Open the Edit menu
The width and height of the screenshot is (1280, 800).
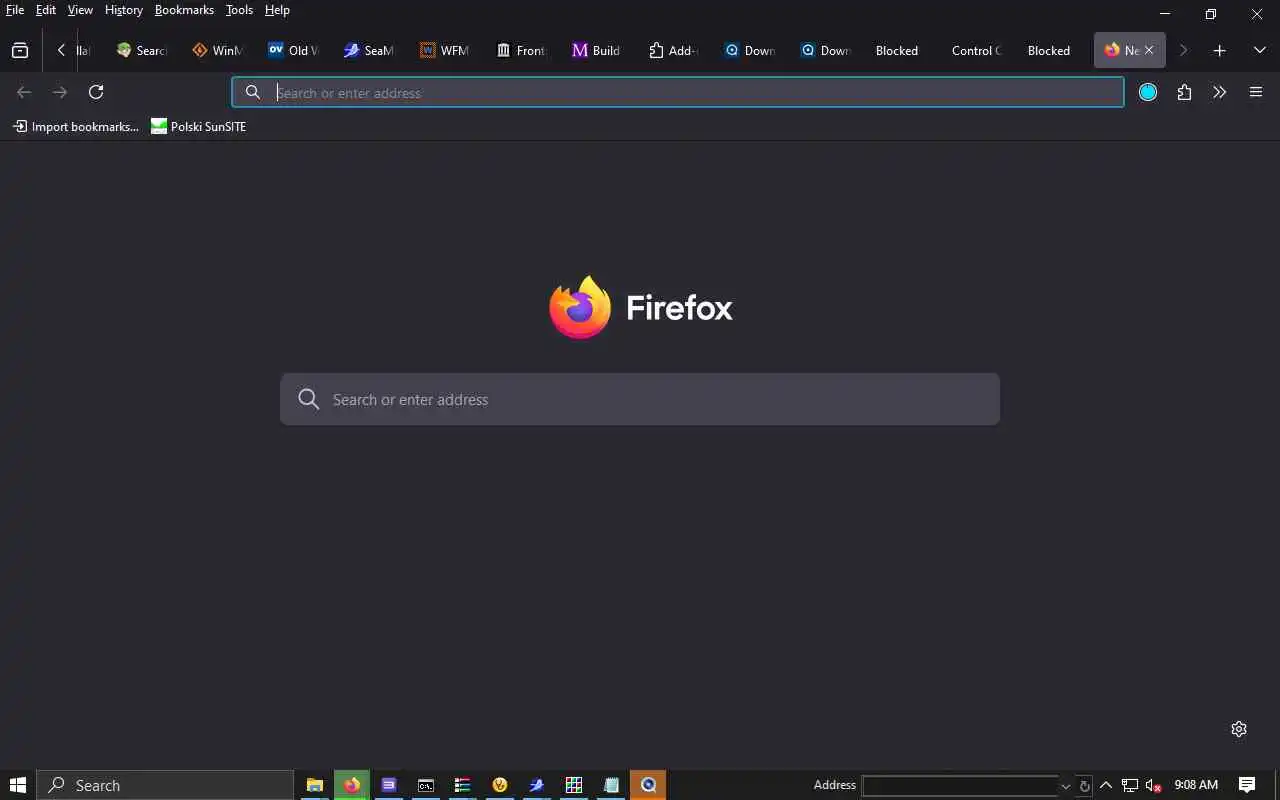46,10
